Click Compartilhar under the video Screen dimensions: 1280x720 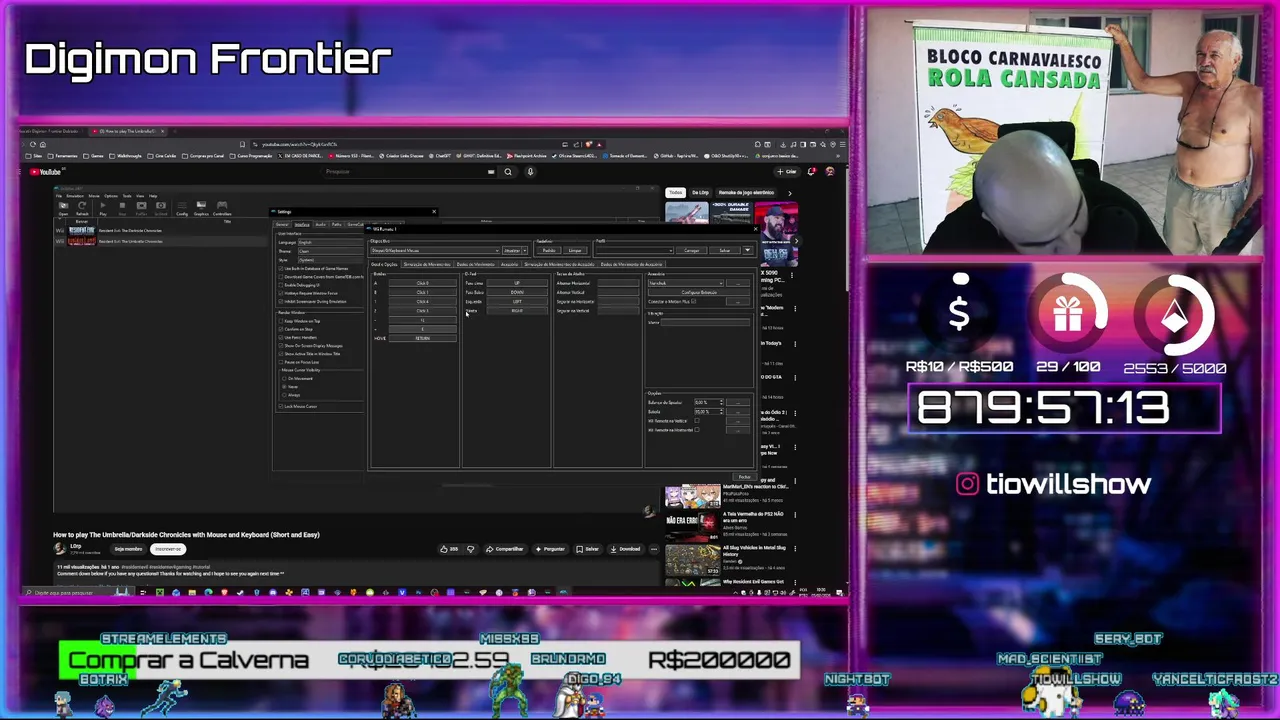tap(505, 549)
